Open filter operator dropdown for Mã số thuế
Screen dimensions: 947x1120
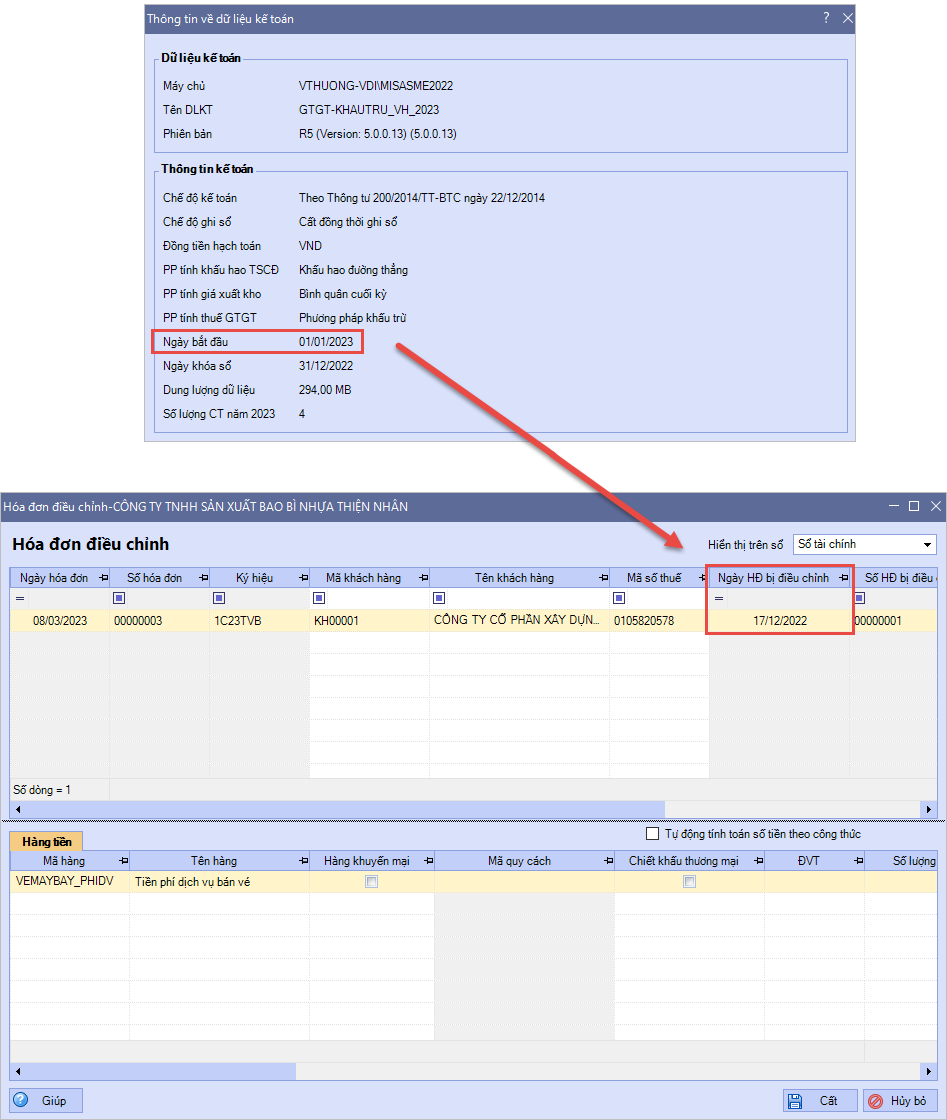619,598
